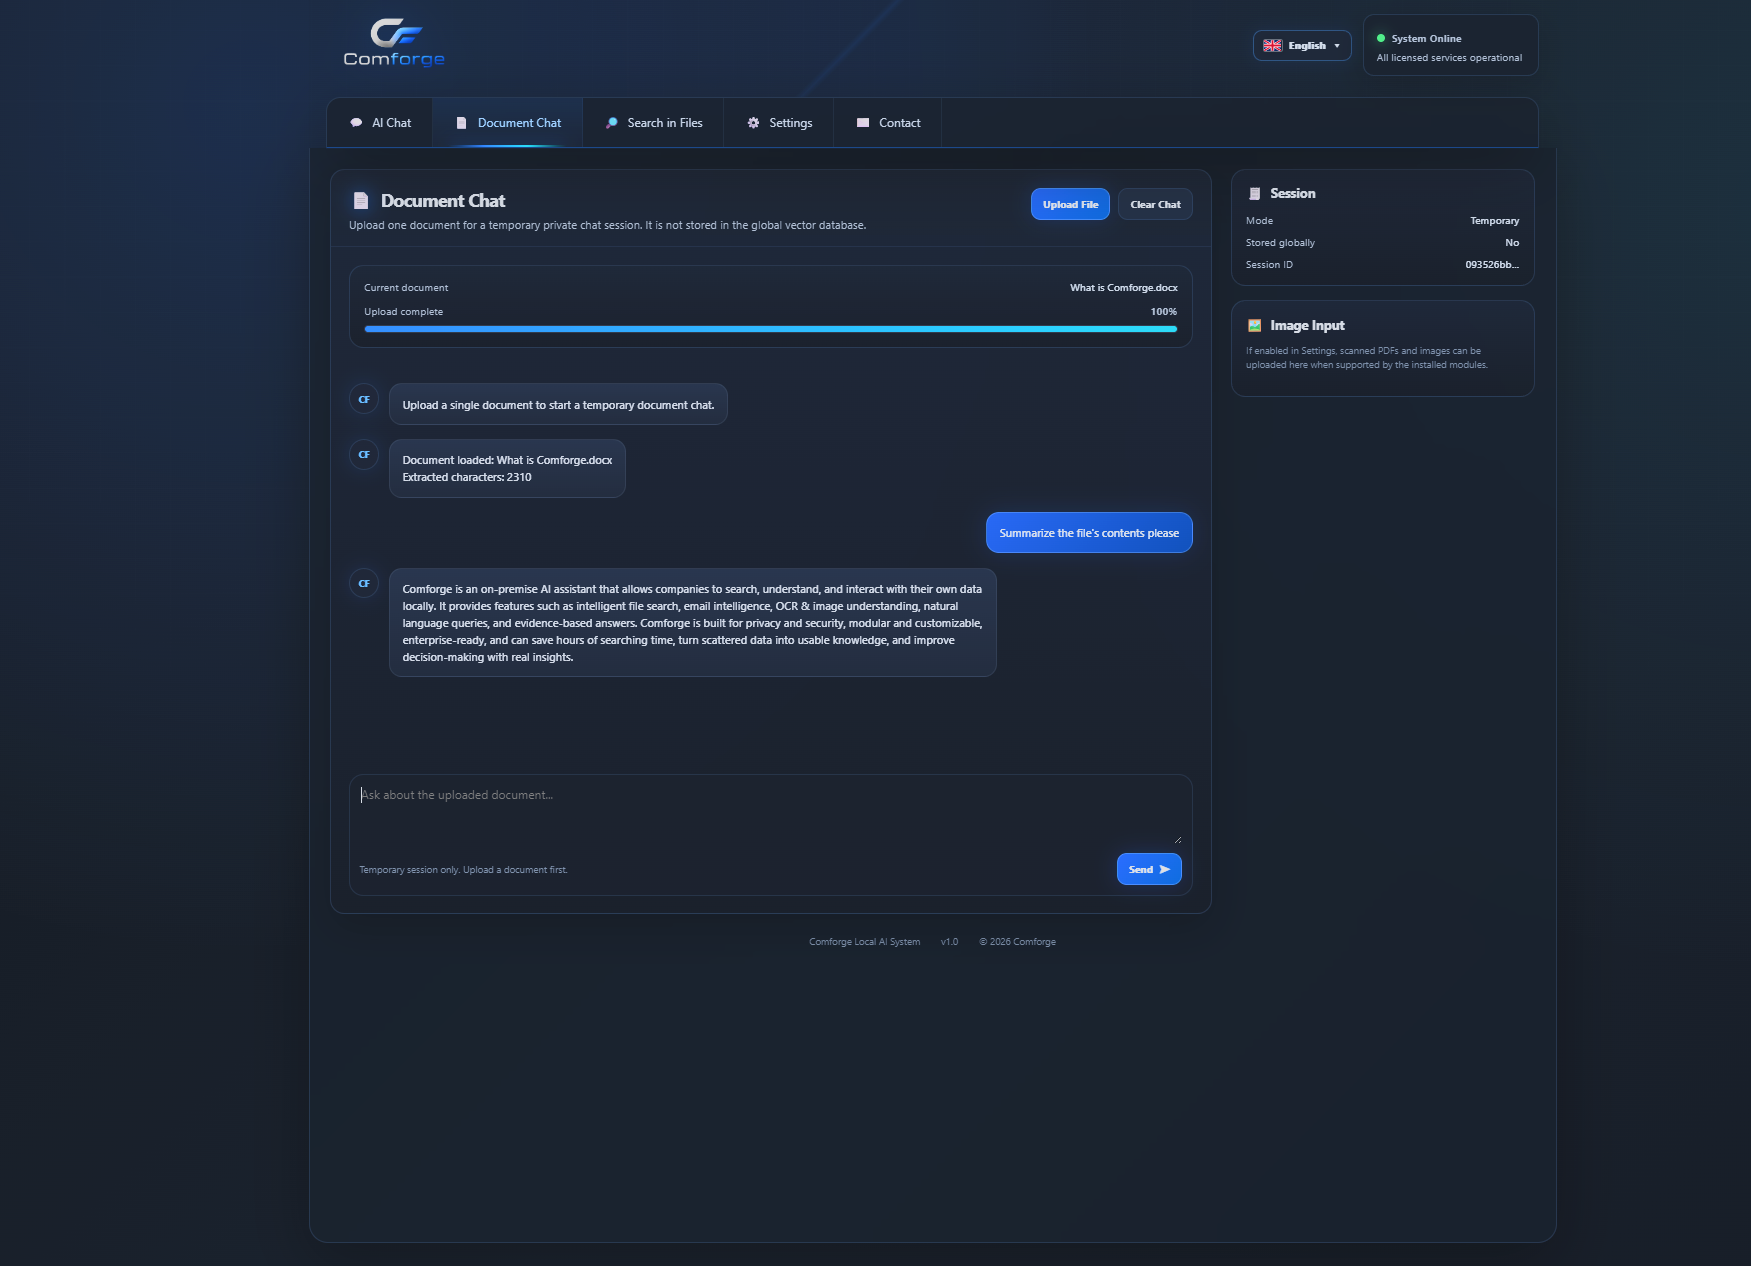This screenshot has width=1751, height=1266.
Task: Open the Contact tab
Action: (x=887, y=123)
